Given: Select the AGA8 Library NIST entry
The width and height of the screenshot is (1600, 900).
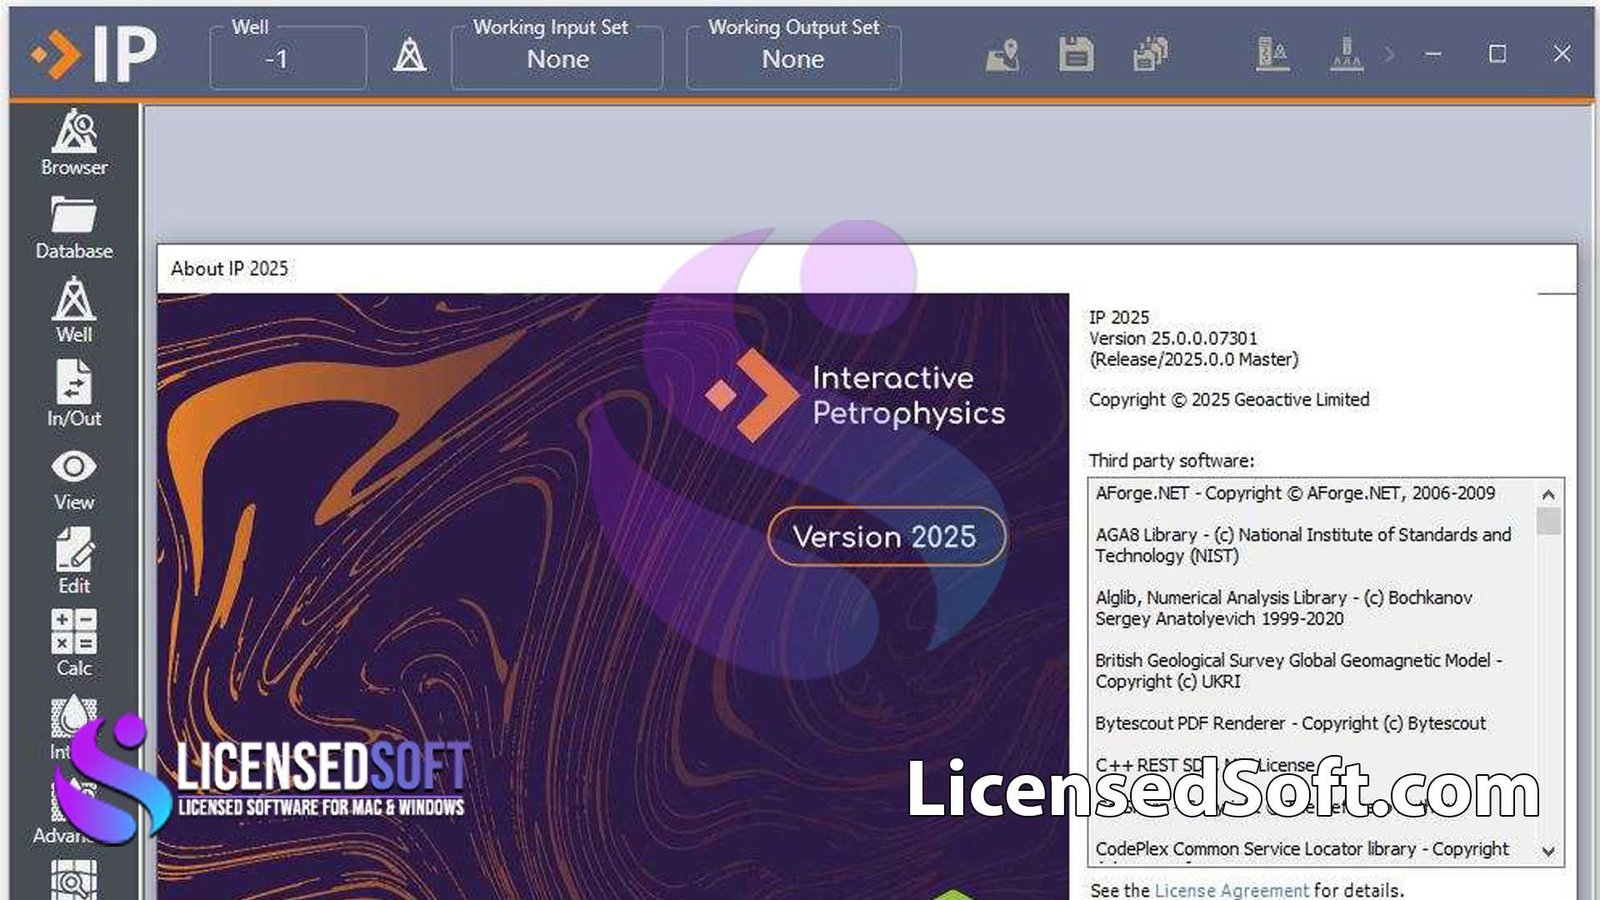Looking at the screenshot, I should [1303, 545].
